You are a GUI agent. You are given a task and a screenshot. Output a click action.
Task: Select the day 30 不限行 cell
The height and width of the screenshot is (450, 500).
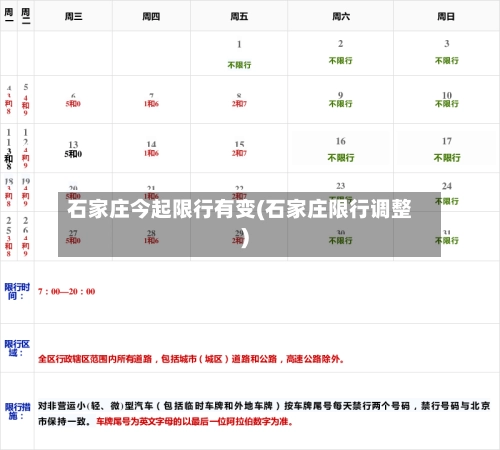[340, 236]
